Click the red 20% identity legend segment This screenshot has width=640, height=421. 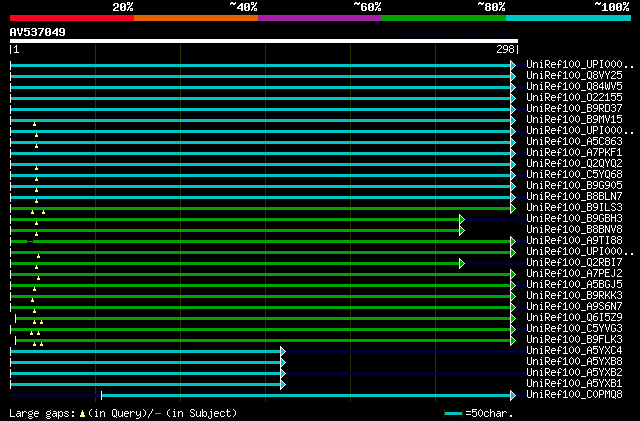72,18
